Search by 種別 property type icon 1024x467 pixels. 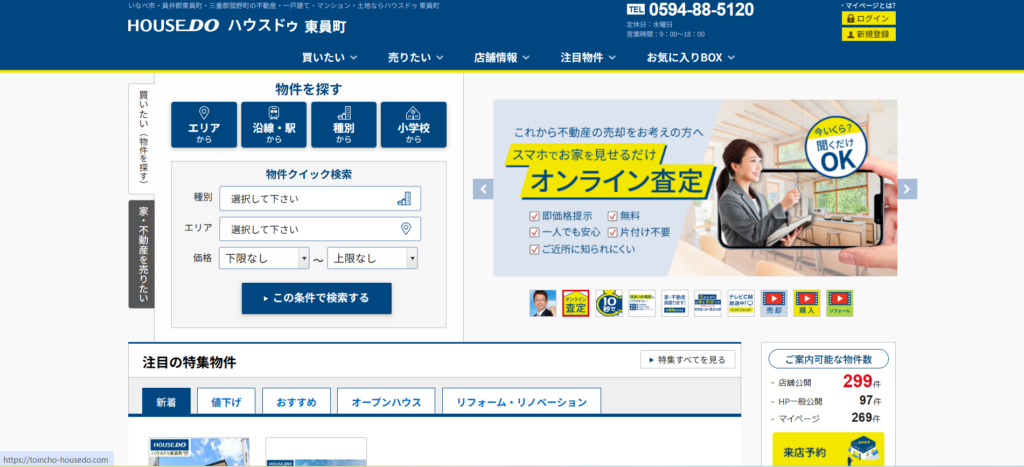pos(344,125)
